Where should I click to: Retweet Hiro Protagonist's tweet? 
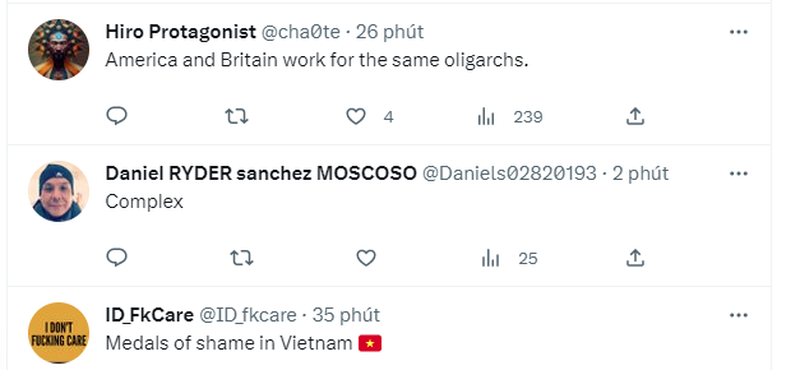(237, 117)
